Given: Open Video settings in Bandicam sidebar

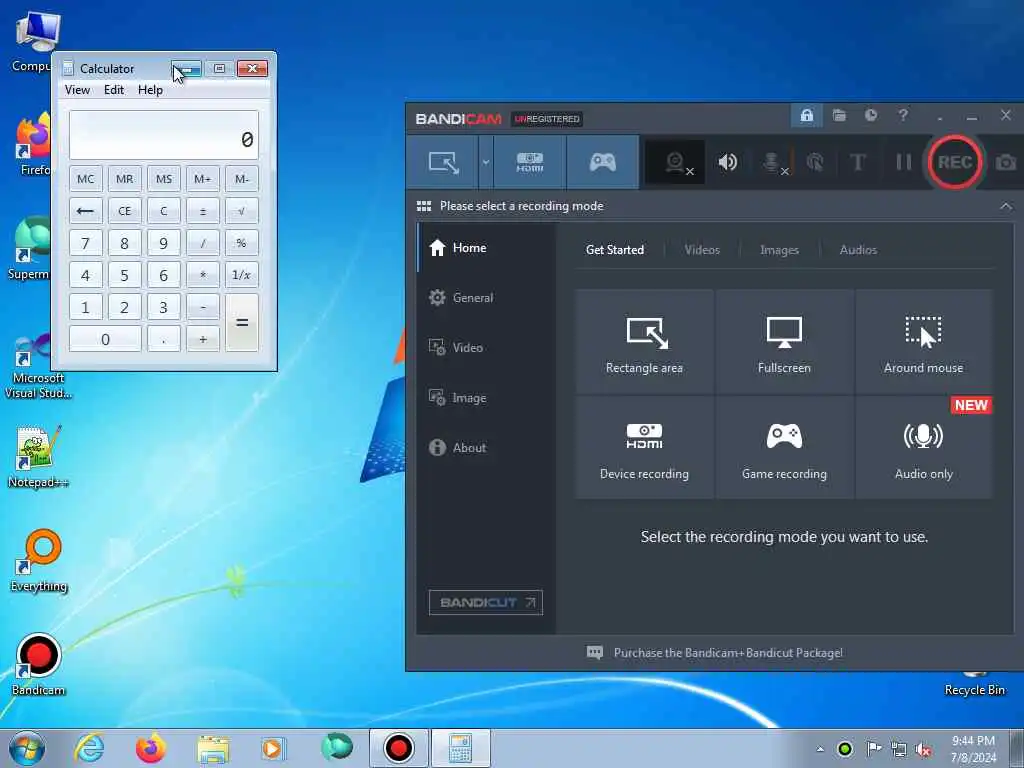Looking at the screenshot, I should [487, 347].
